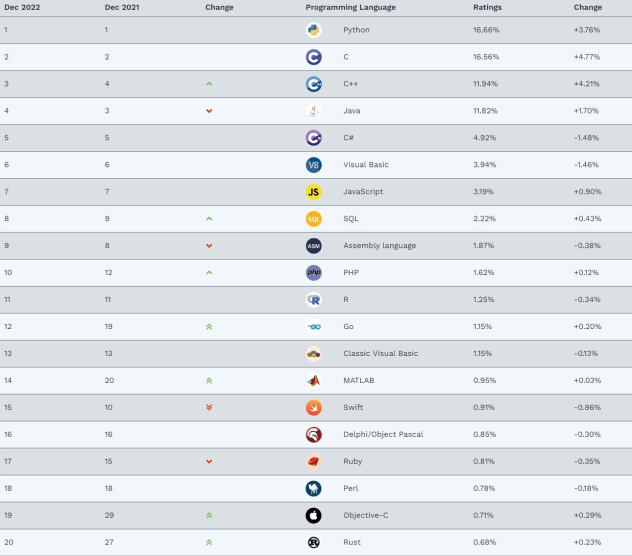Click the Delphi/Object Pascal language name

coord(380,434)
